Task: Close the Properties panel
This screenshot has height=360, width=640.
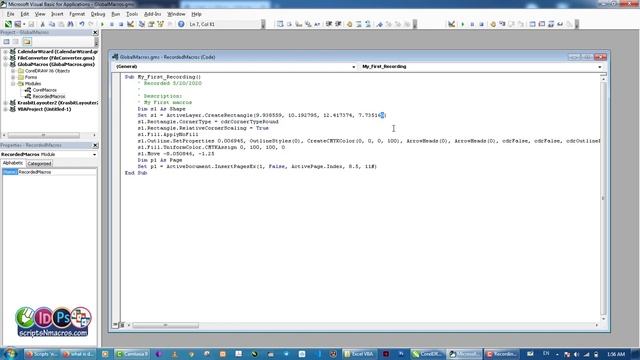Action: pos(95,145)
